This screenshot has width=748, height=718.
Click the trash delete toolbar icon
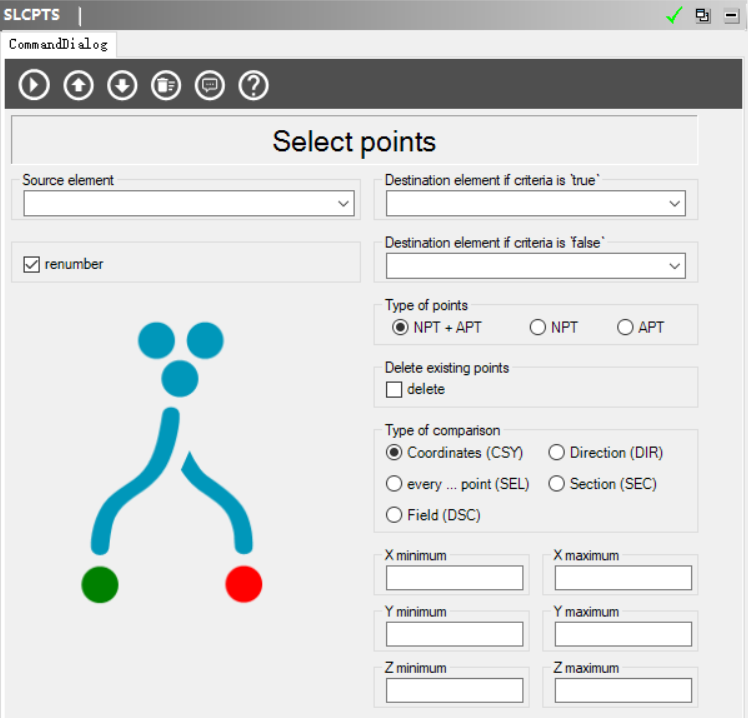(x=166, y=85)
